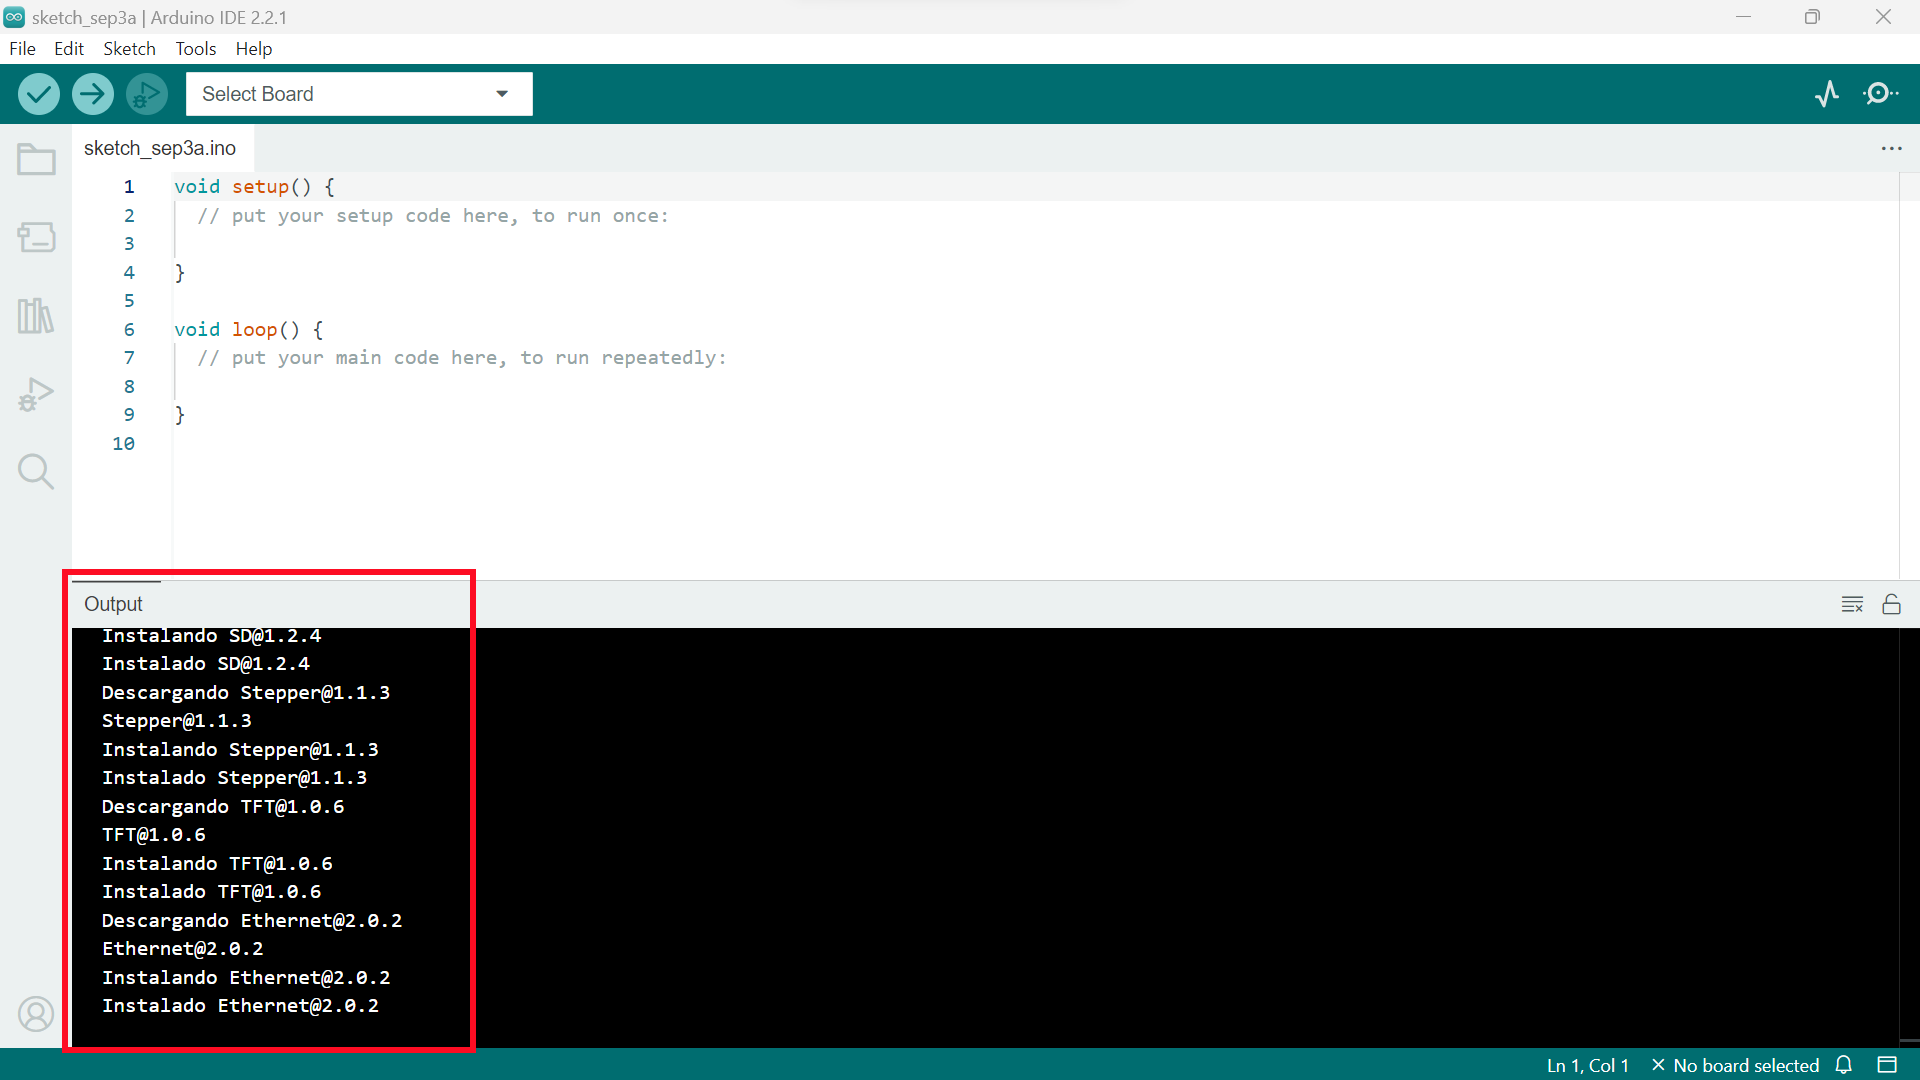Image resolution: width=1920 pixels, height=1080 pixels.
Task: Clear the Output console
Action: click(1852, 603)
